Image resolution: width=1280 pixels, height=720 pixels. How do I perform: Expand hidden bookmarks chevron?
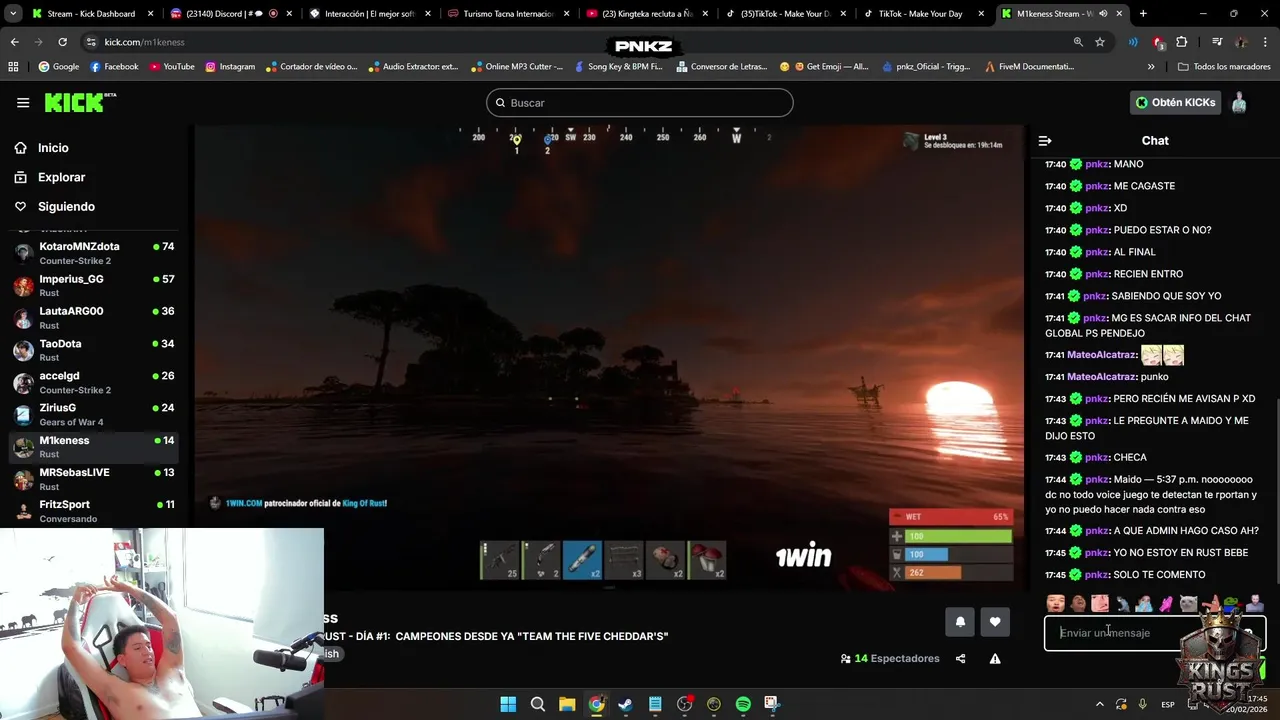click(x=1151, y=67)
